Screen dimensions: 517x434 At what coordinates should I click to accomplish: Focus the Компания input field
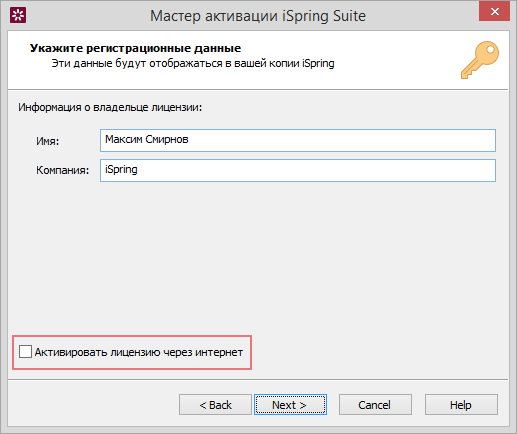point(298,170)
